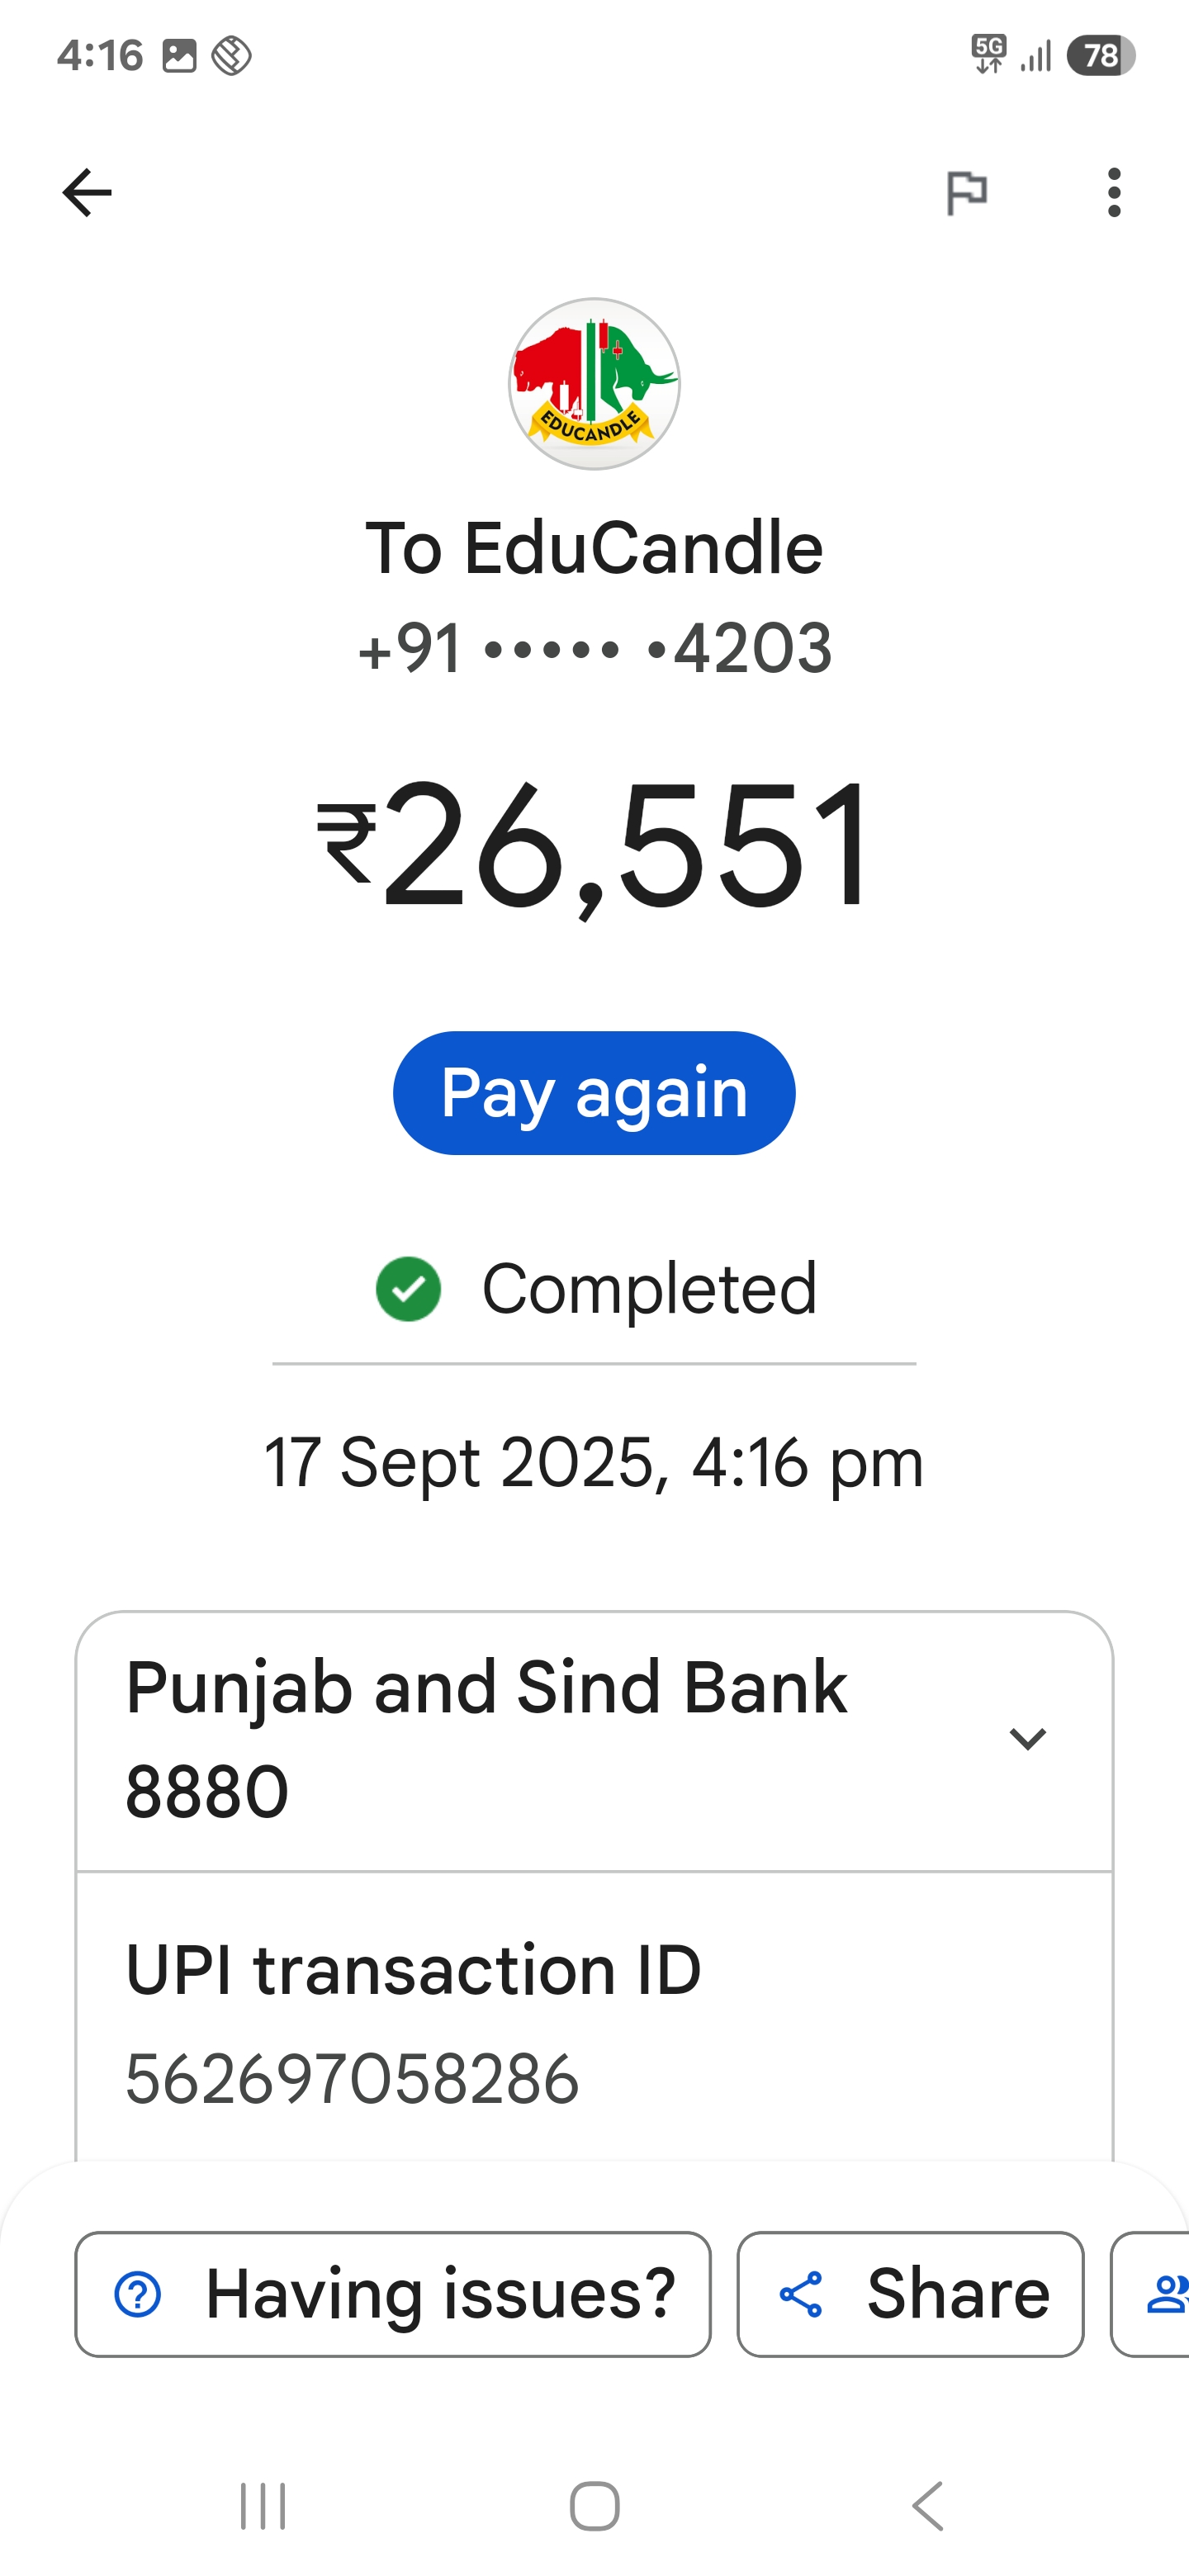Tap the Share button
The height and width of the screenshot is (2576, 1189).
pyautogui.click(x=910, y=2294)
